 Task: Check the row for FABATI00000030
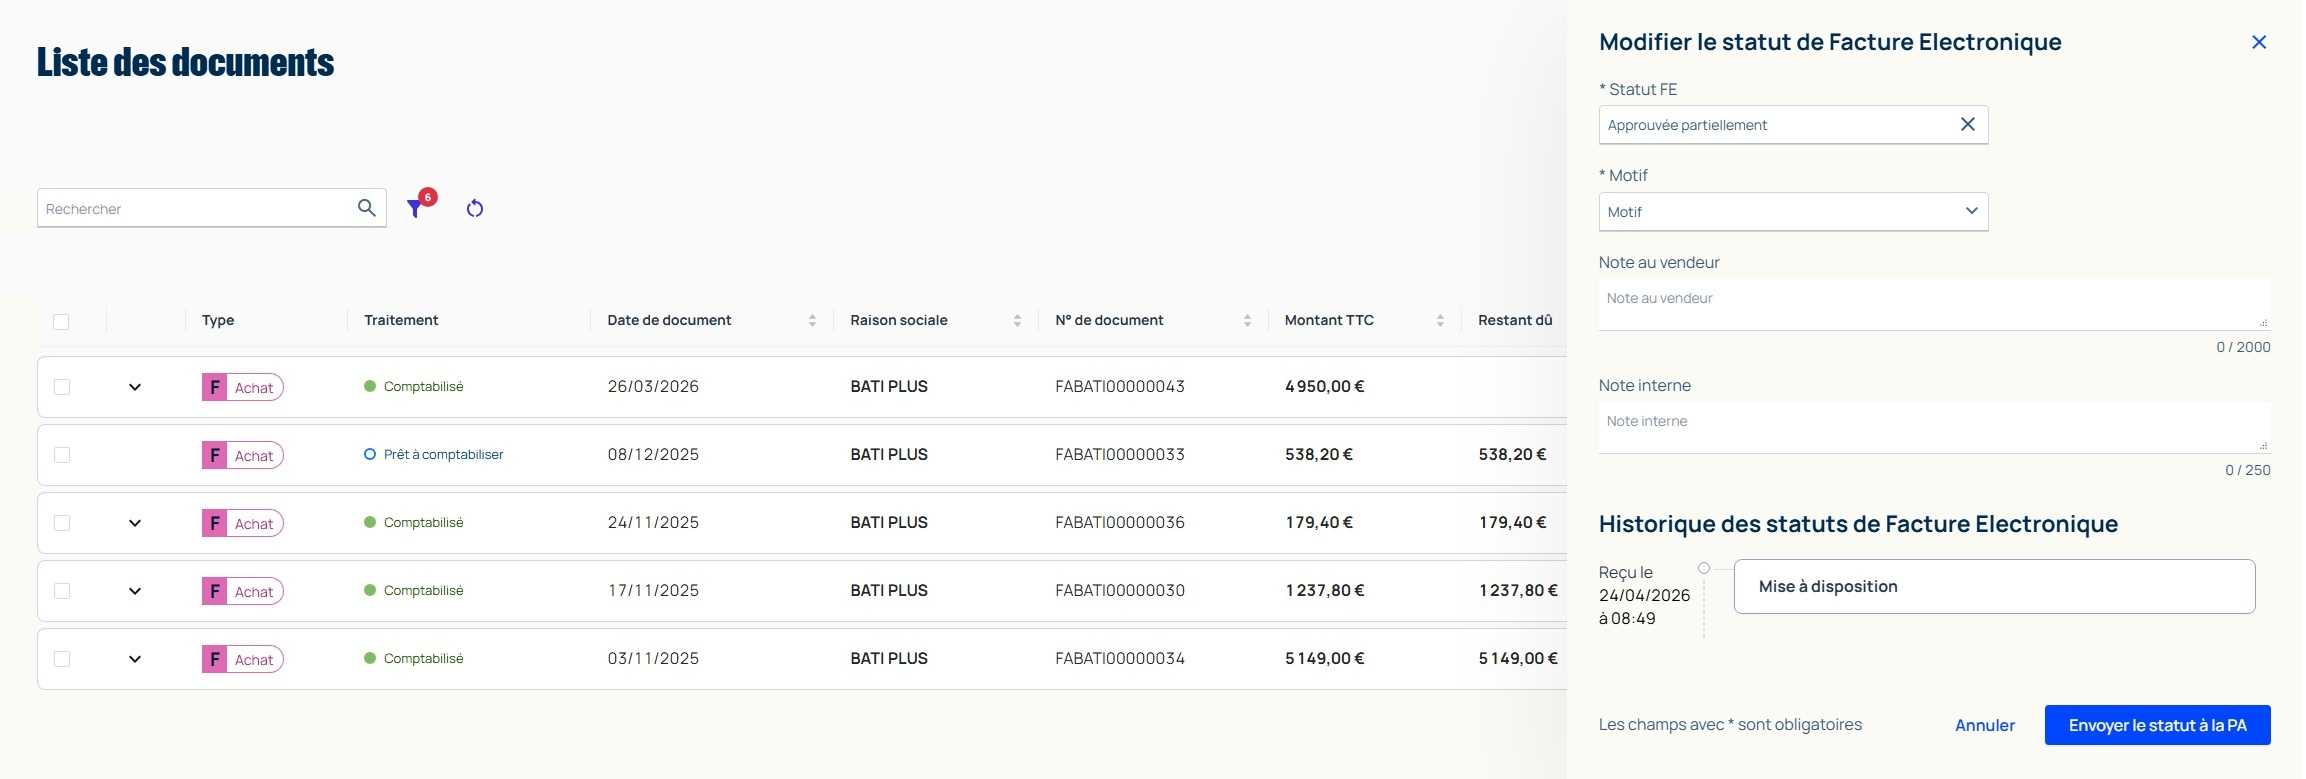62,591
